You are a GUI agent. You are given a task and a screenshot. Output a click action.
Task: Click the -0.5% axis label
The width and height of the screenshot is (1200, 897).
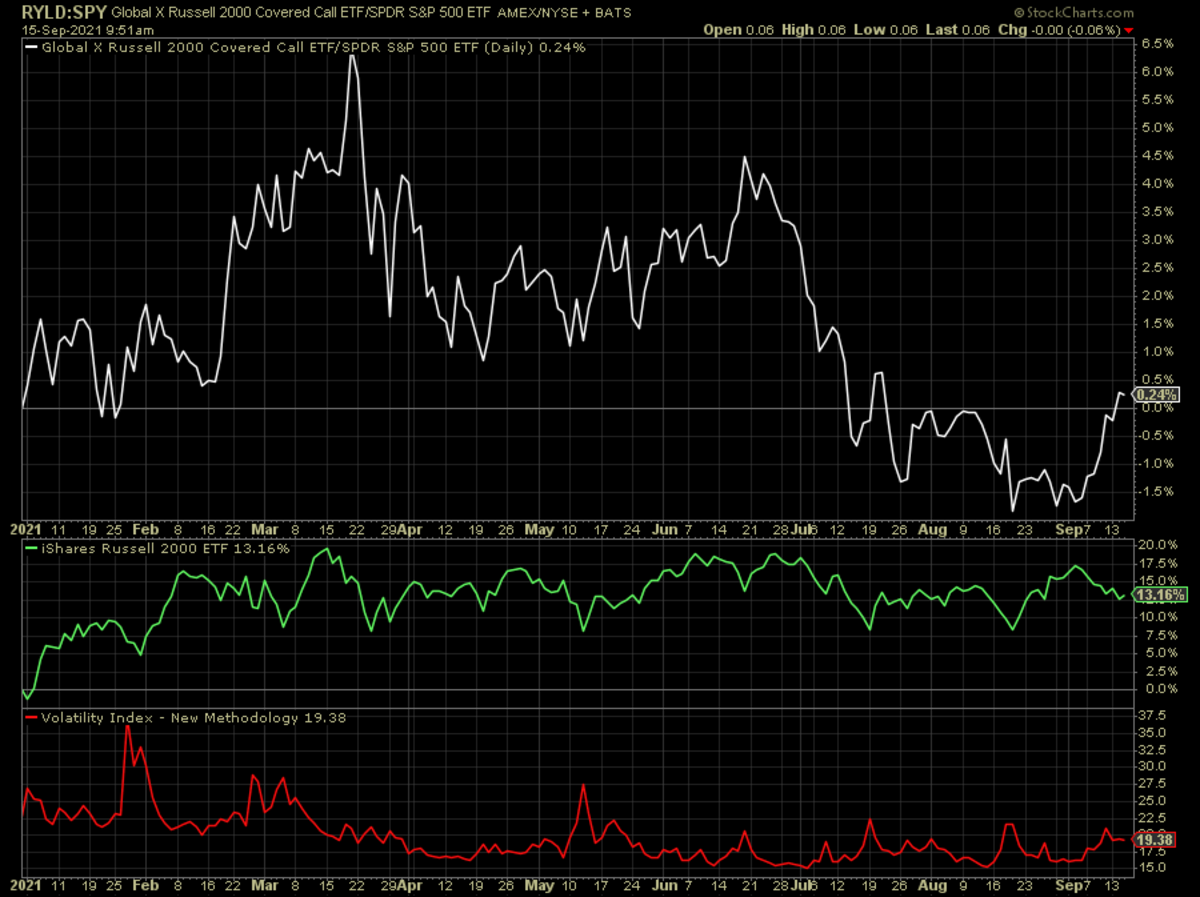pyautogui.click(x=1157, y=436)
